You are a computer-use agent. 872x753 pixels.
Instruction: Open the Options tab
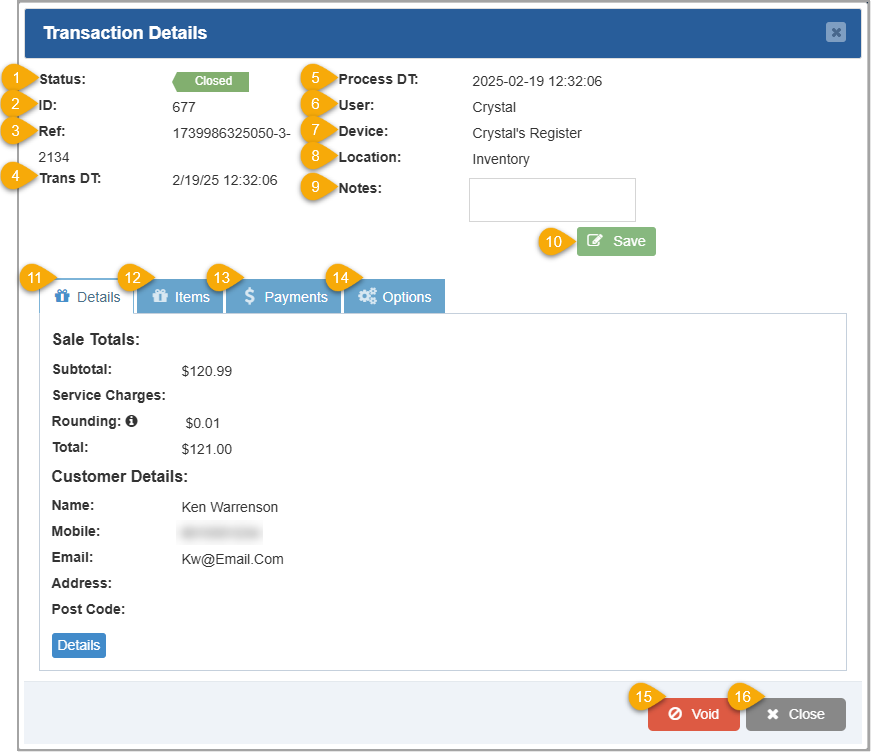394,296
